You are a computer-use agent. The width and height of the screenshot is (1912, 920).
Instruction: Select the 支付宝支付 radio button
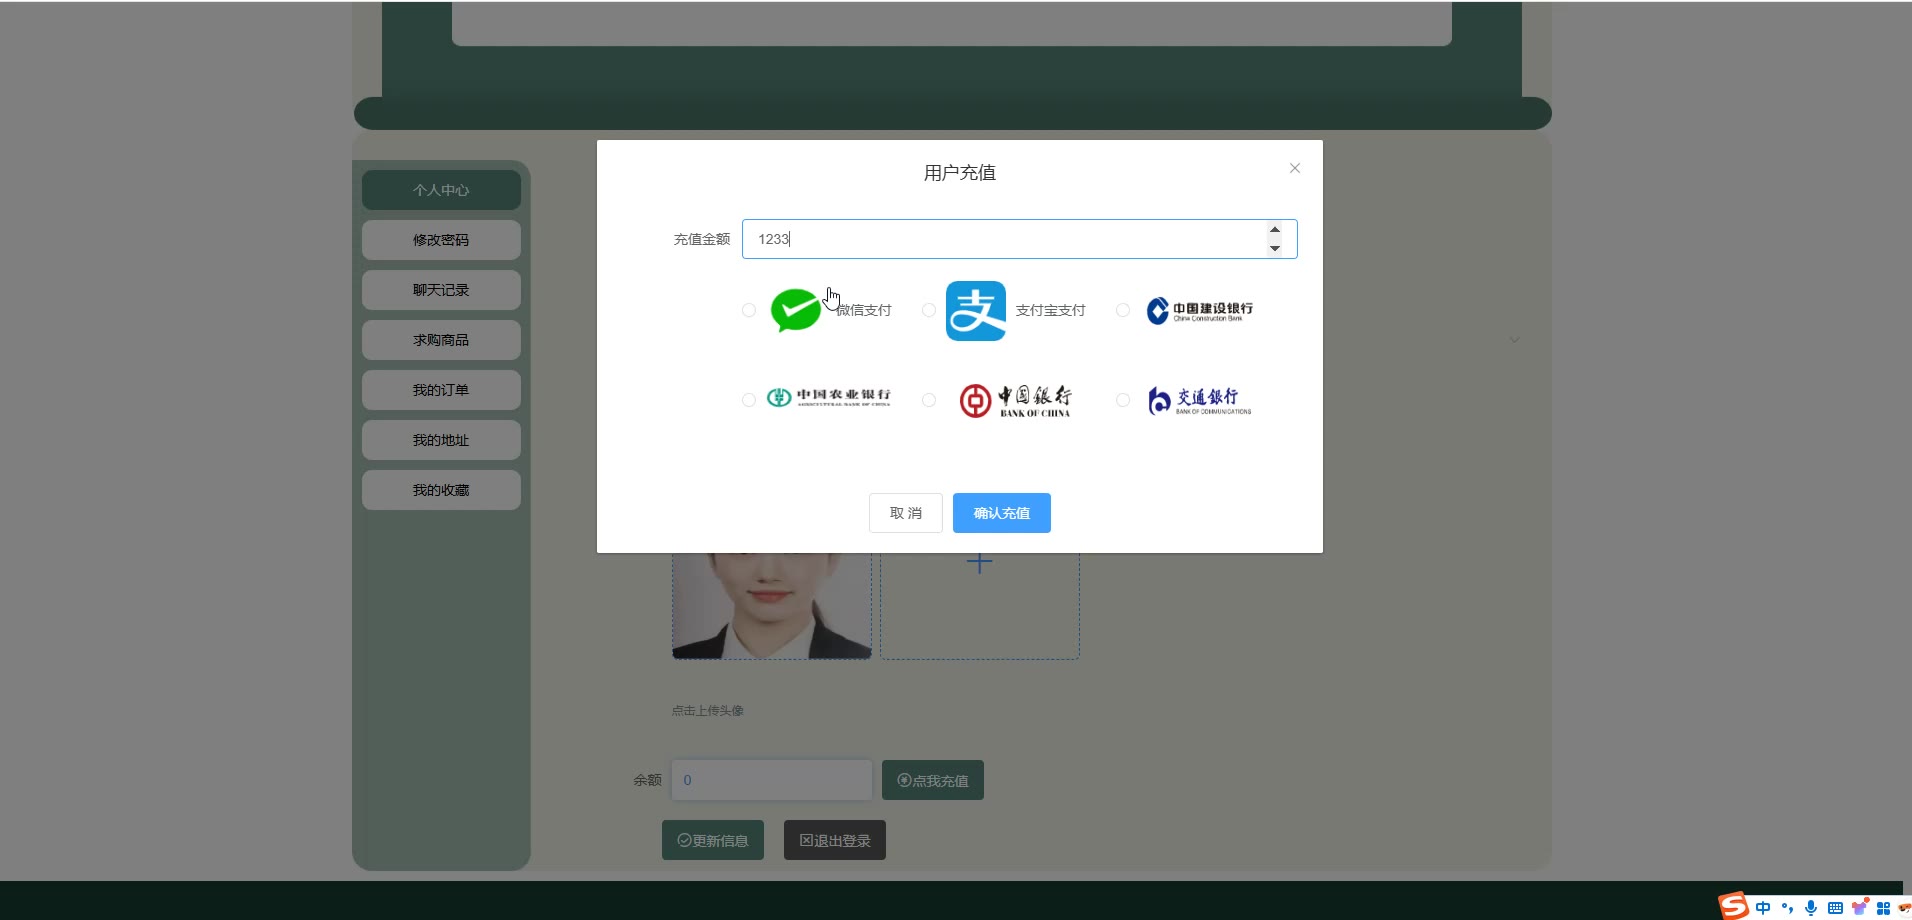tap(929, 310)
